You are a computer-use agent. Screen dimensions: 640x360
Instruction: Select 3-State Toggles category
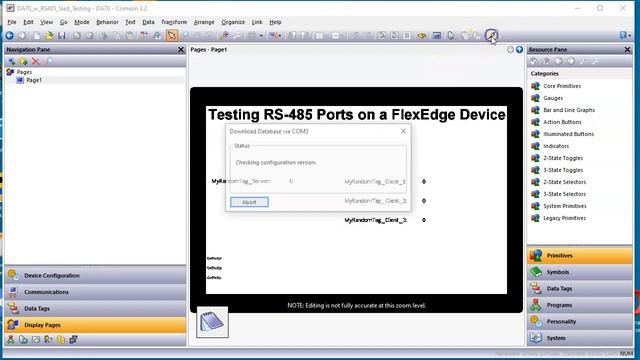563,170
